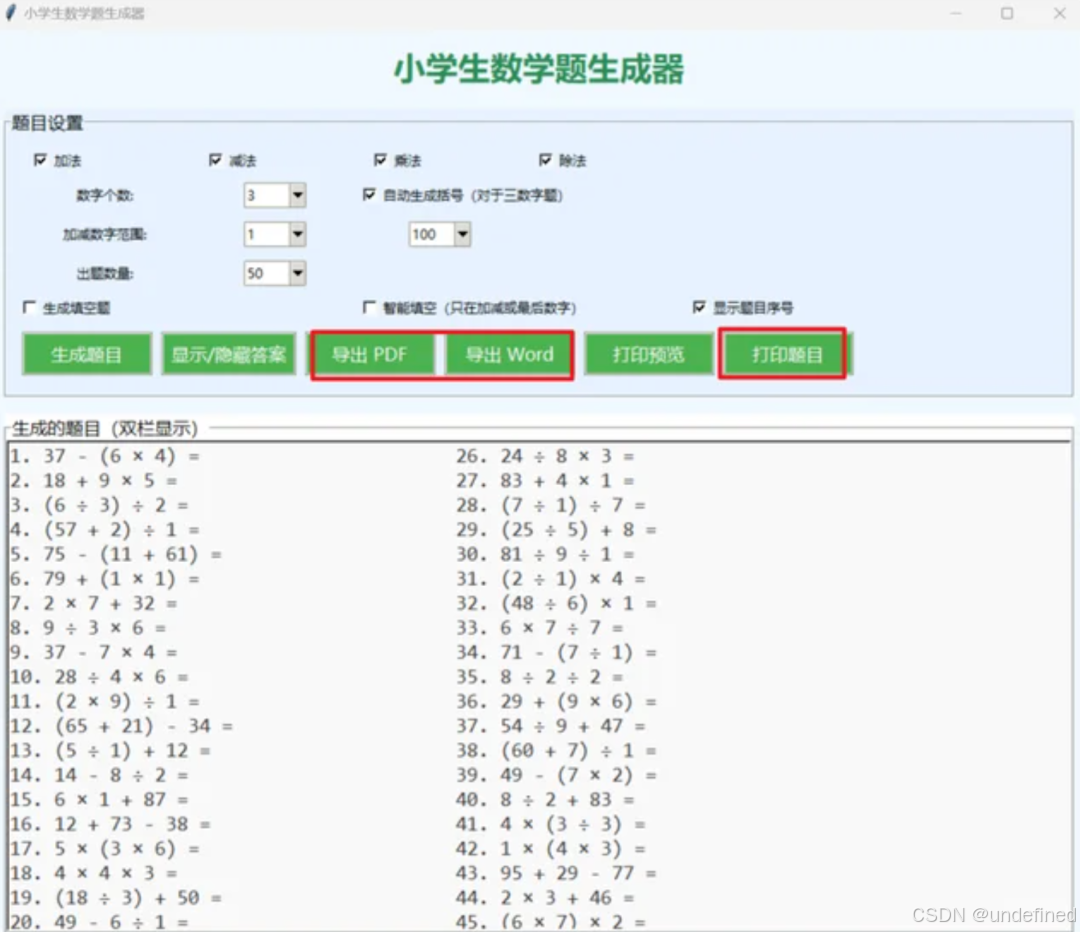Enable the 生成填空题 fill-in-blank option
The height and width of the screenshot is (932, 1080).
[x=29, y=308]
